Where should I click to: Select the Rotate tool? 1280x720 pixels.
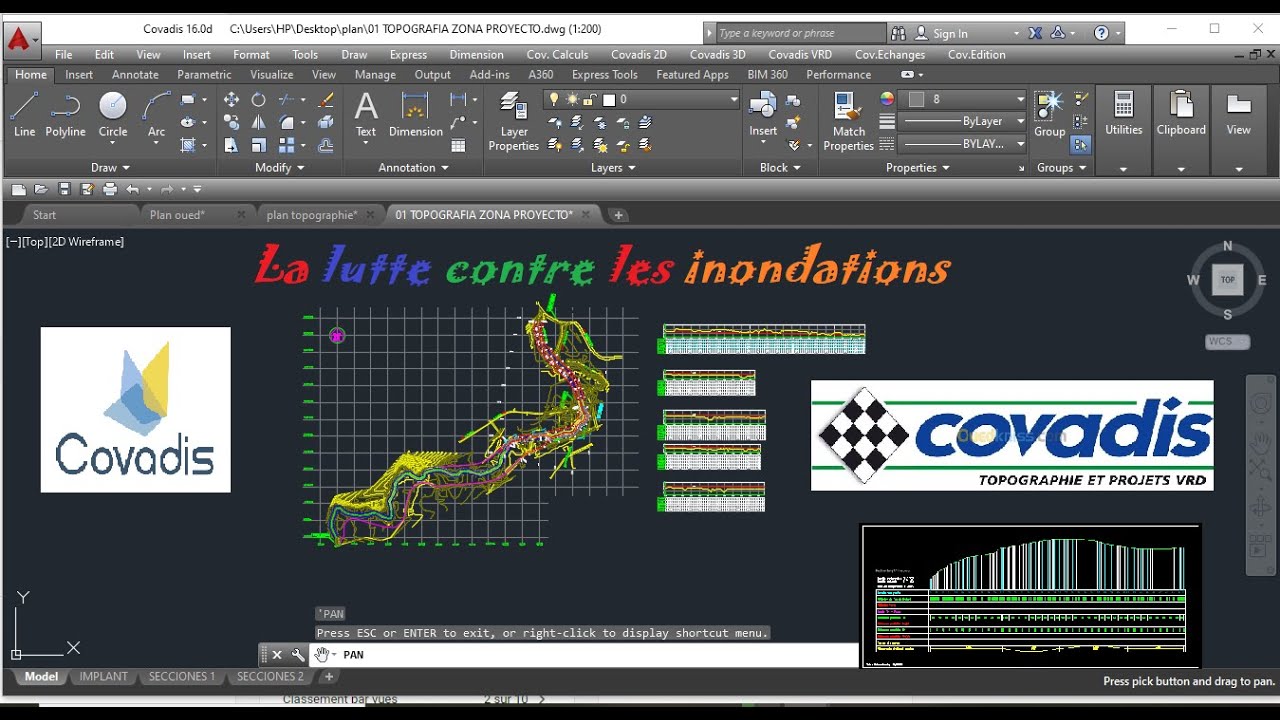pyautogui.click(x=258, y=99)
